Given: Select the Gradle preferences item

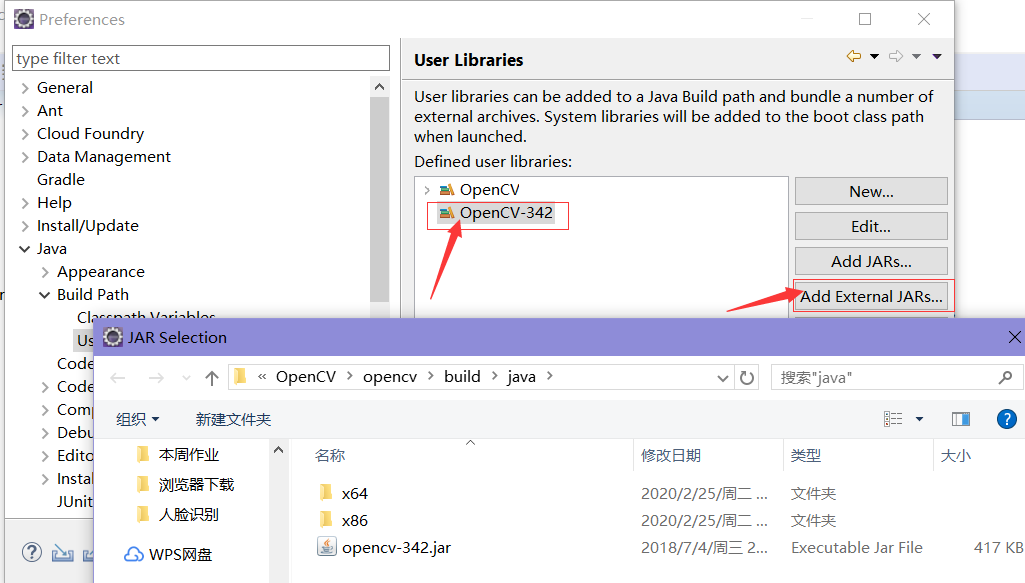Looking at the screenshot, I should 61,180.
